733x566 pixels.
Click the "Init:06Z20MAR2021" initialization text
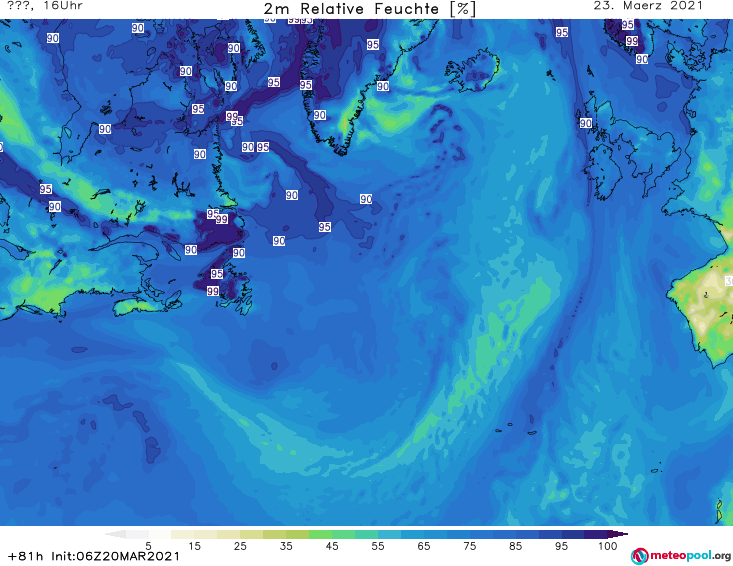(115, 556)
